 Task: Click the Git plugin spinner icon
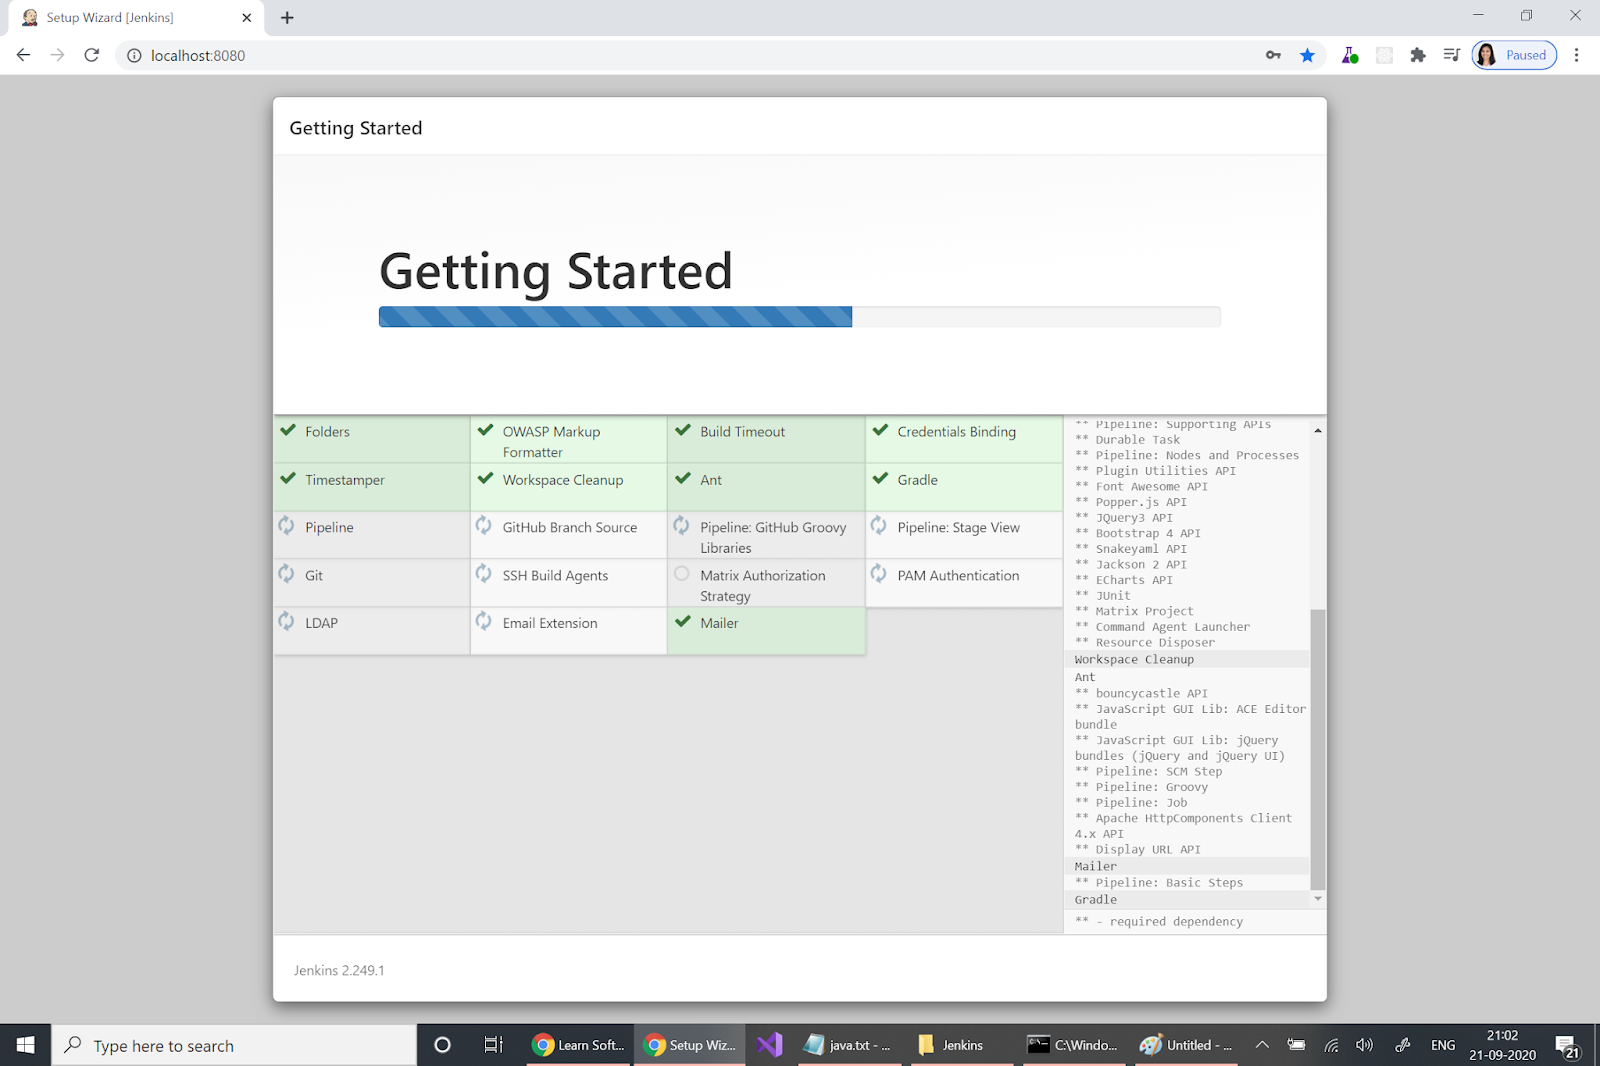coord(286,573)
